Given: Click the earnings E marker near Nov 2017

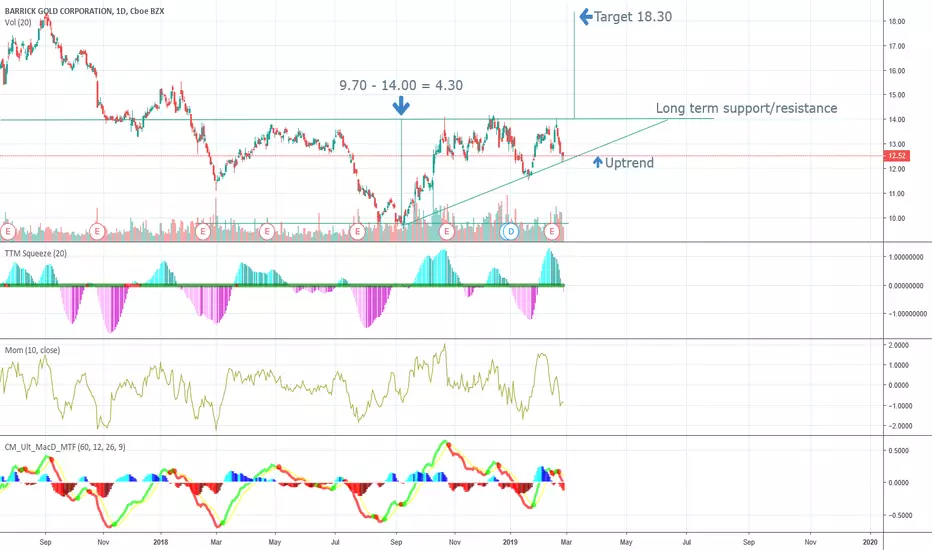Looking at the screenshot, I should coord(97,231).
